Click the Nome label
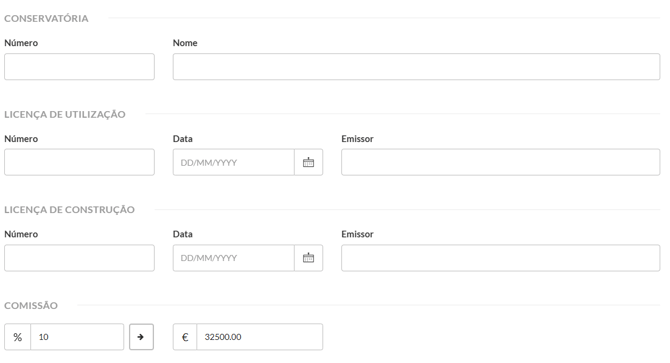Image resolution: width=670 pixels, height=363 pixels. pos(185,43)
